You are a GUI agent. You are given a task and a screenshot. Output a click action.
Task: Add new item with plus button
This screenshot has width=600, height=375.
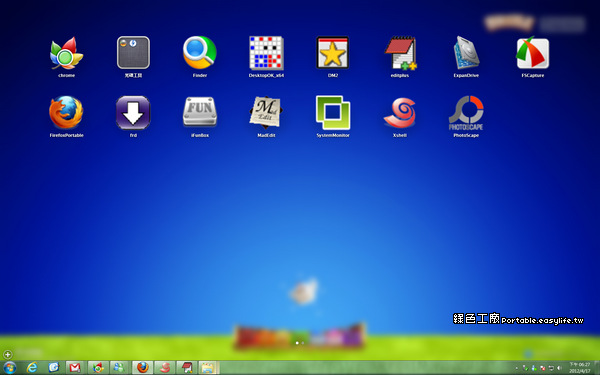[7, 354]
